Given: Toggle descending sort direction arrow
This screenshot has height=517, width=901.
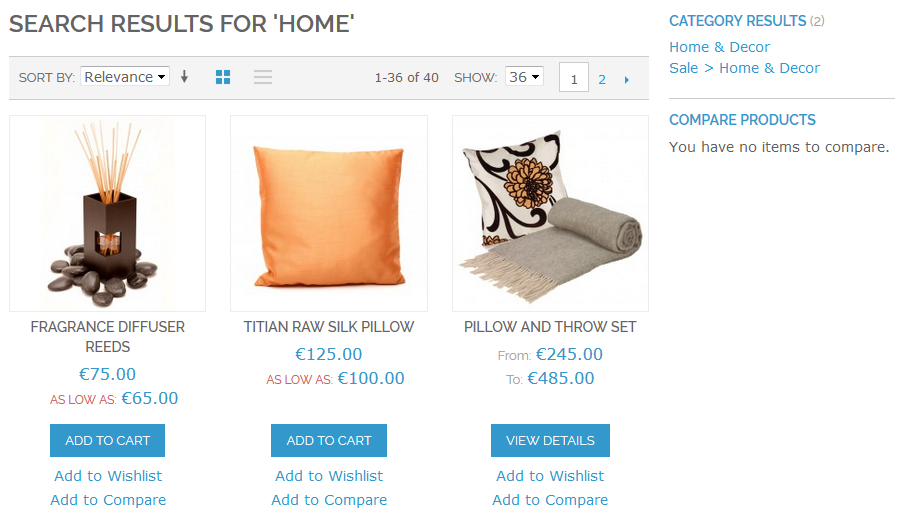Looking at the screenshot, I should (x=184, y=77).
